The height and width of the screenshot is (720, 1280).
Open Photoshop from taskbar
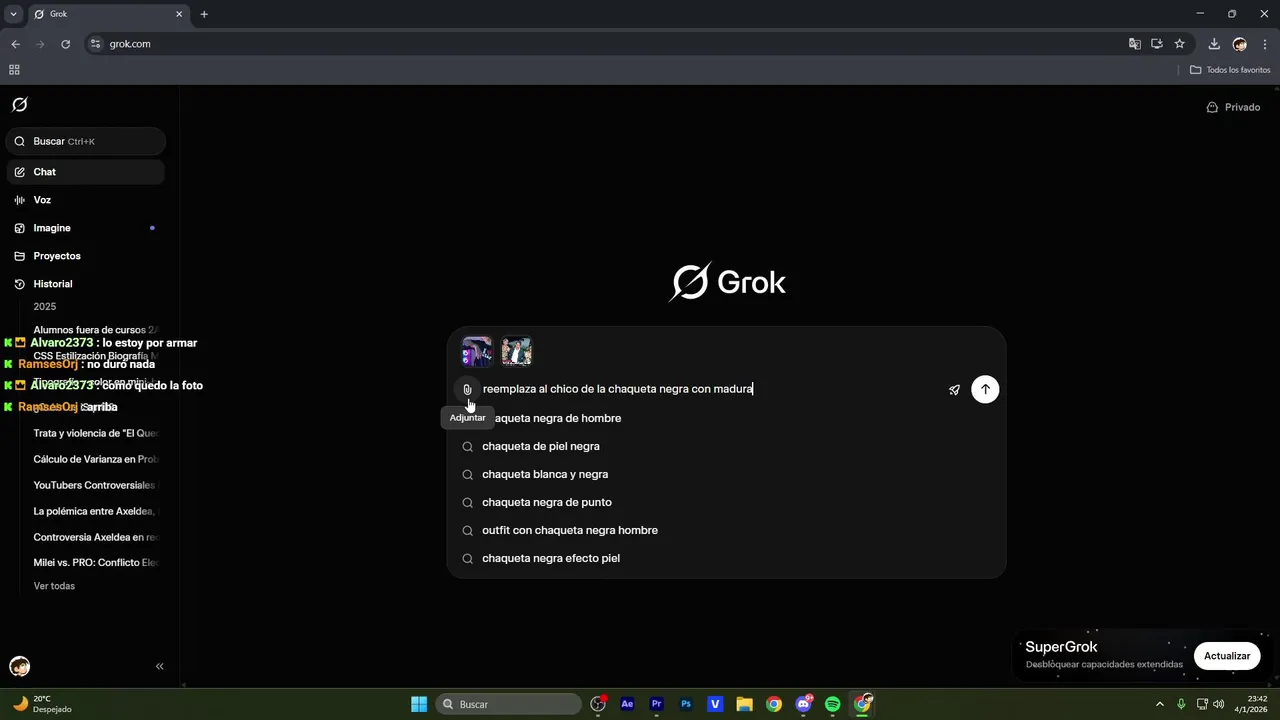686,704
